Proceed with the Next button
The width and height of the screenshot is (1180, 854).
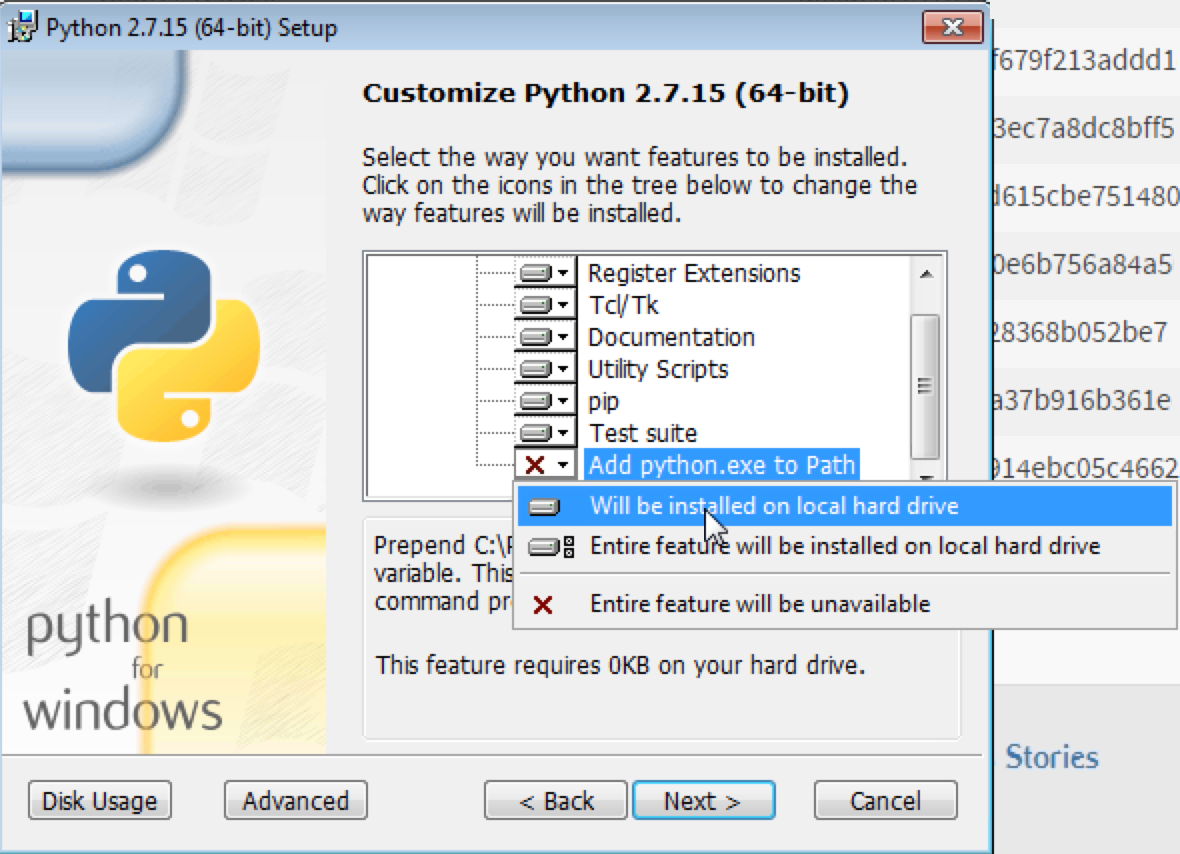[704, 801]
